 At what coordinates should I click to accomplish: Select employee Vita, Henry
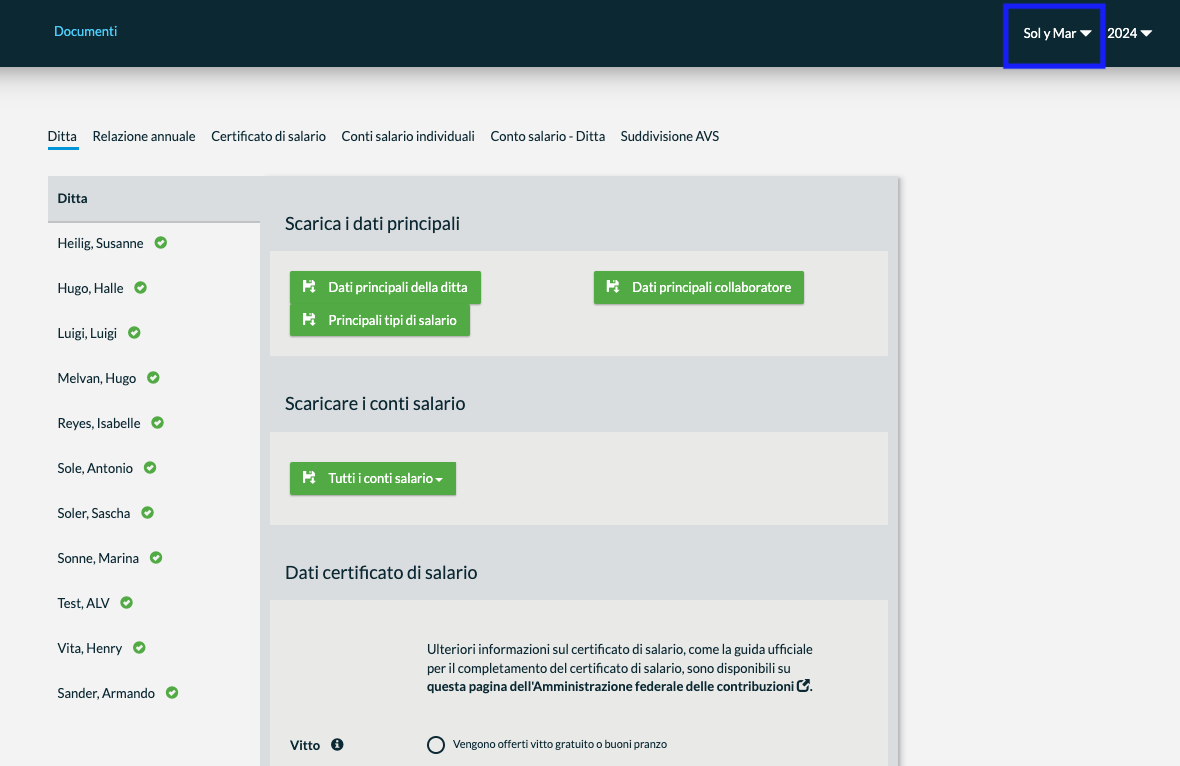(x=90, y=649)
